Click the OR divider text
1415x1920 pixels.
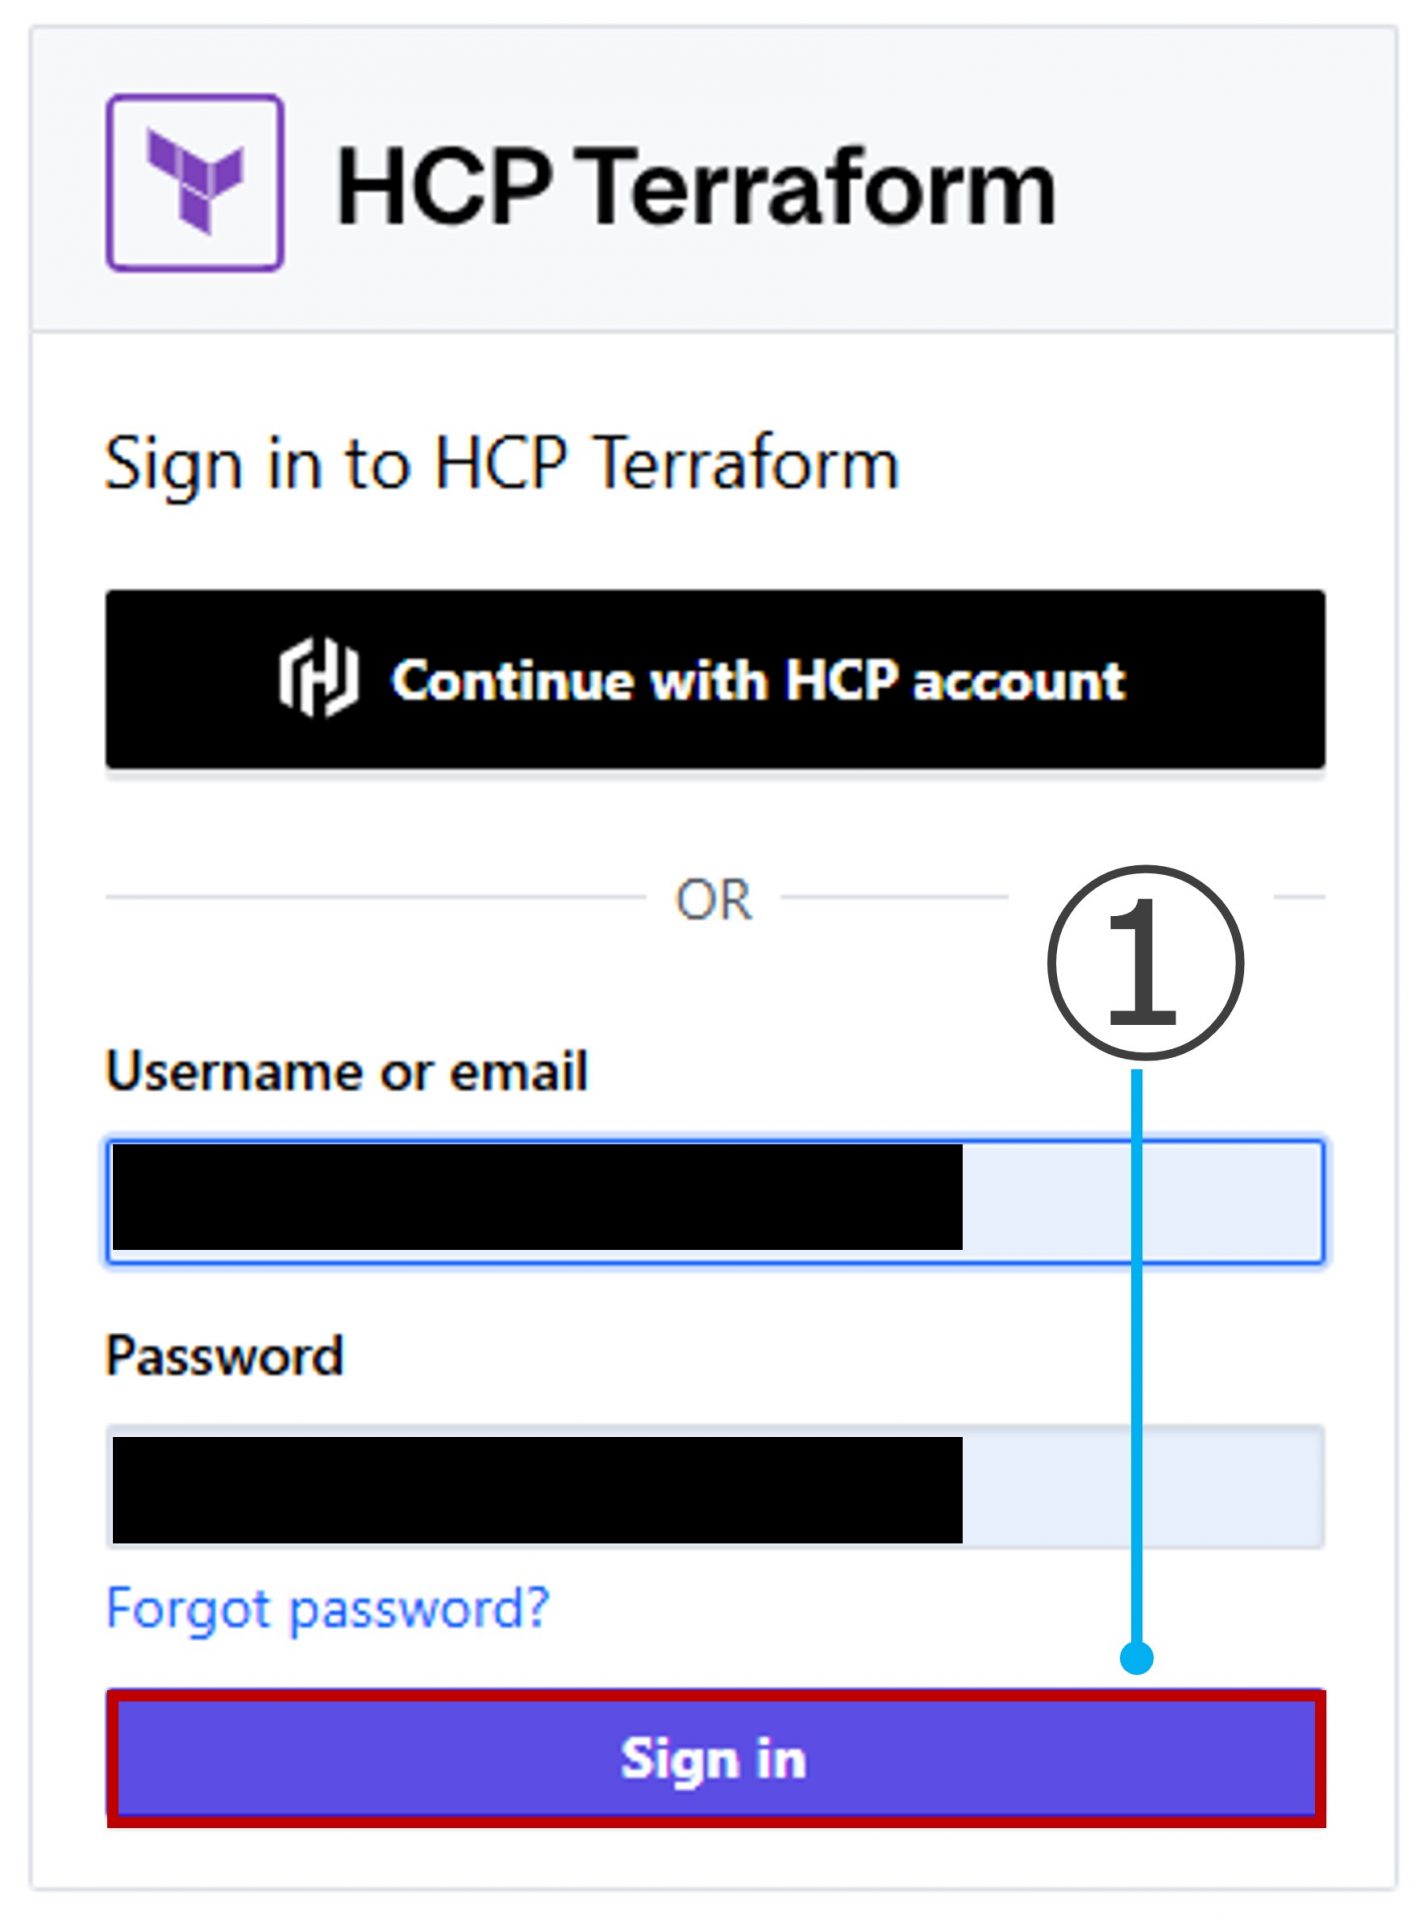click(x=713, y=899)
